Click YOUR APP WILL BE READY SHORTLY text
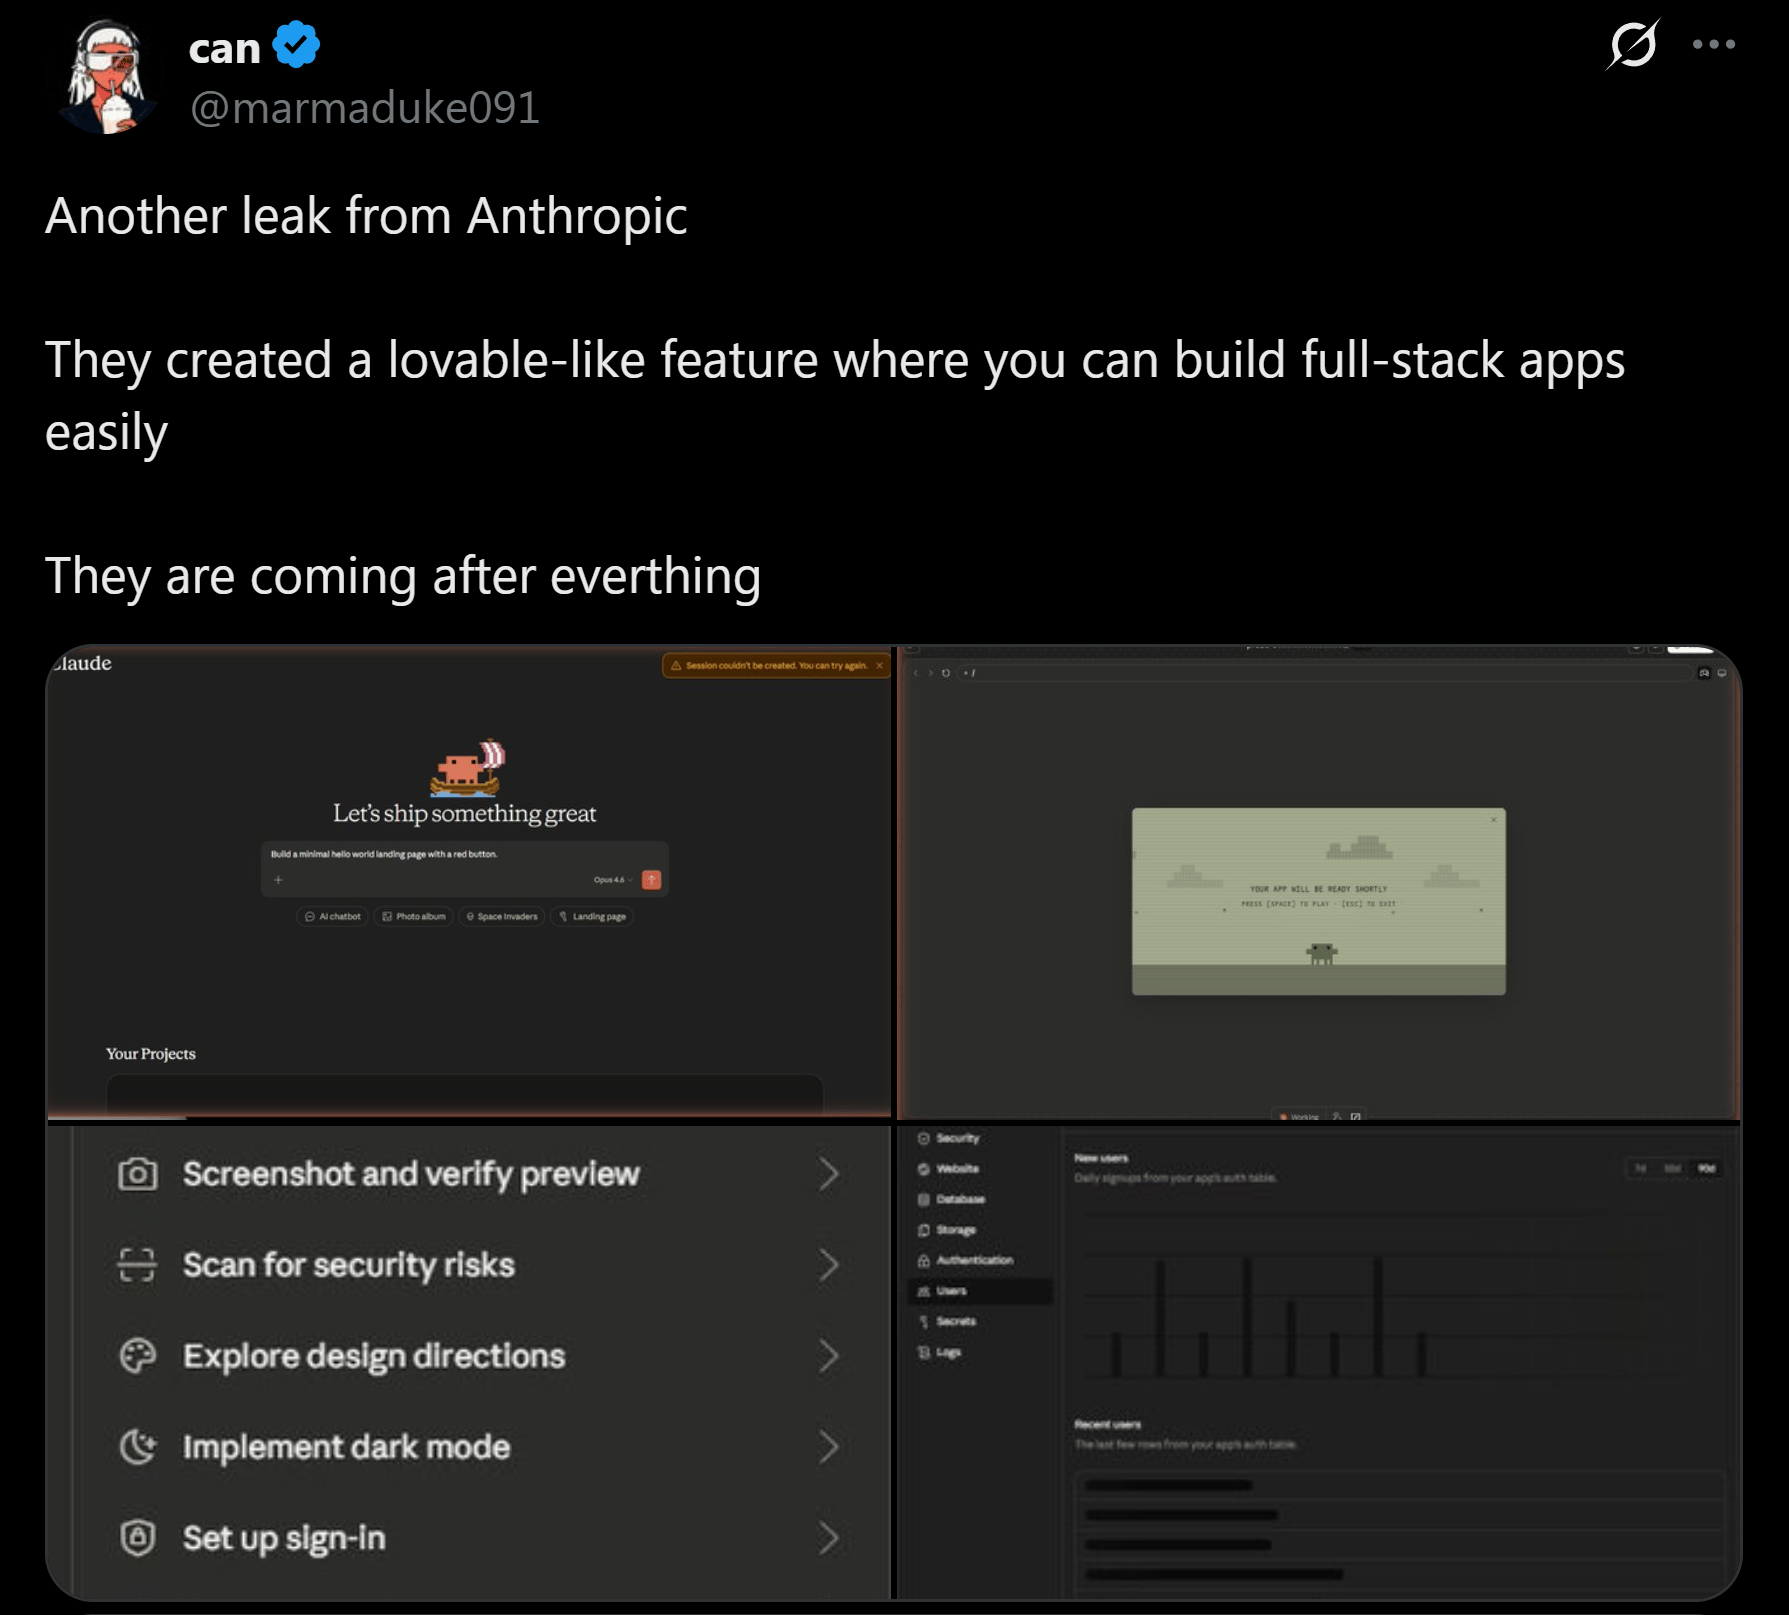The image size is (1789, 1615). click(1319, 889)
